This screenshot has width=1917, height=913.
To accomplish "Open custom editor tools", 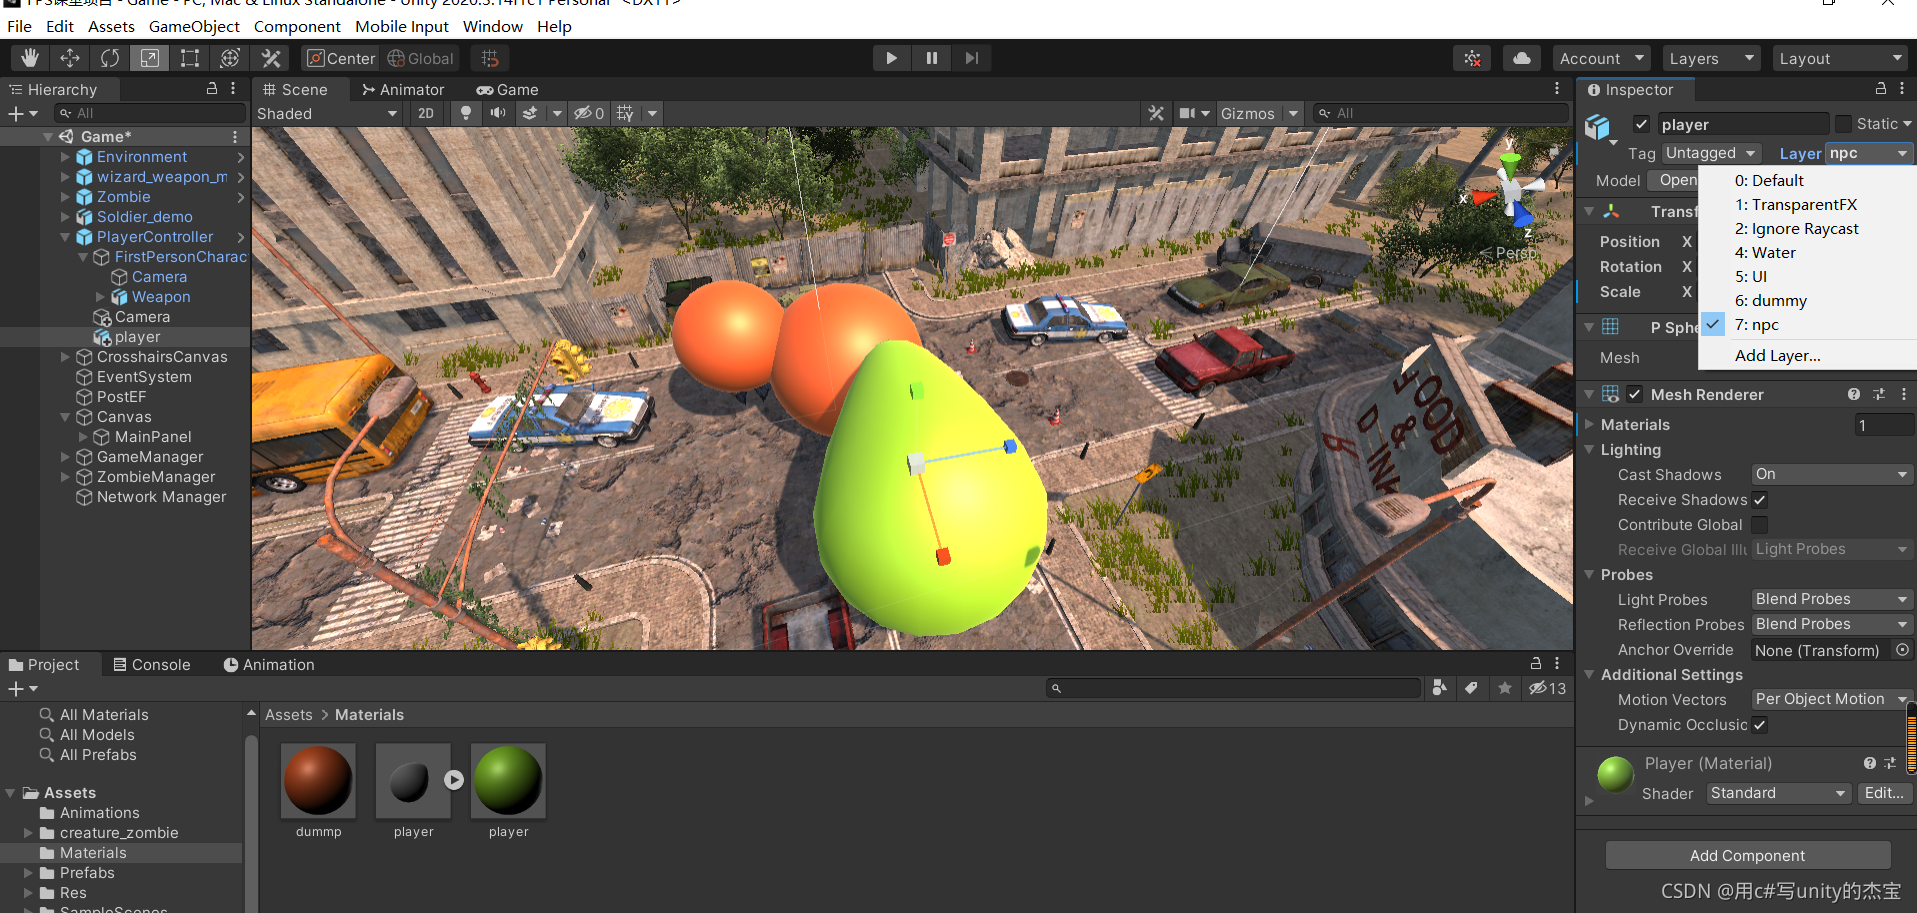I will click(x=270, y=58).
